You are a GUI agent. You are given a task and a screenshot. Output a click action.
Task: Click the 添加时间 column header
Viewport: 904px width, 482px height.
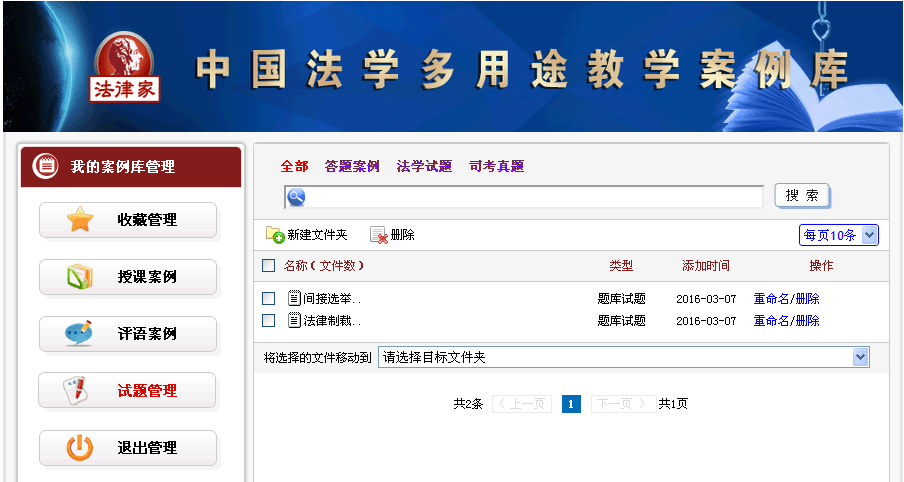(706, 266)
